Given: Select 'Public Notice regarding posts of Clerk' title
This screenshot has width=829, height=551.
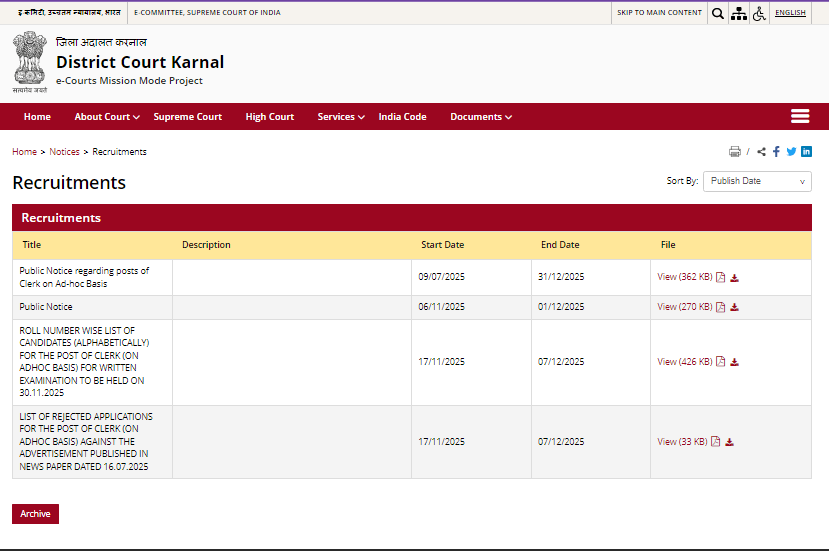Looking at the screenshot, I should (84, 277).
